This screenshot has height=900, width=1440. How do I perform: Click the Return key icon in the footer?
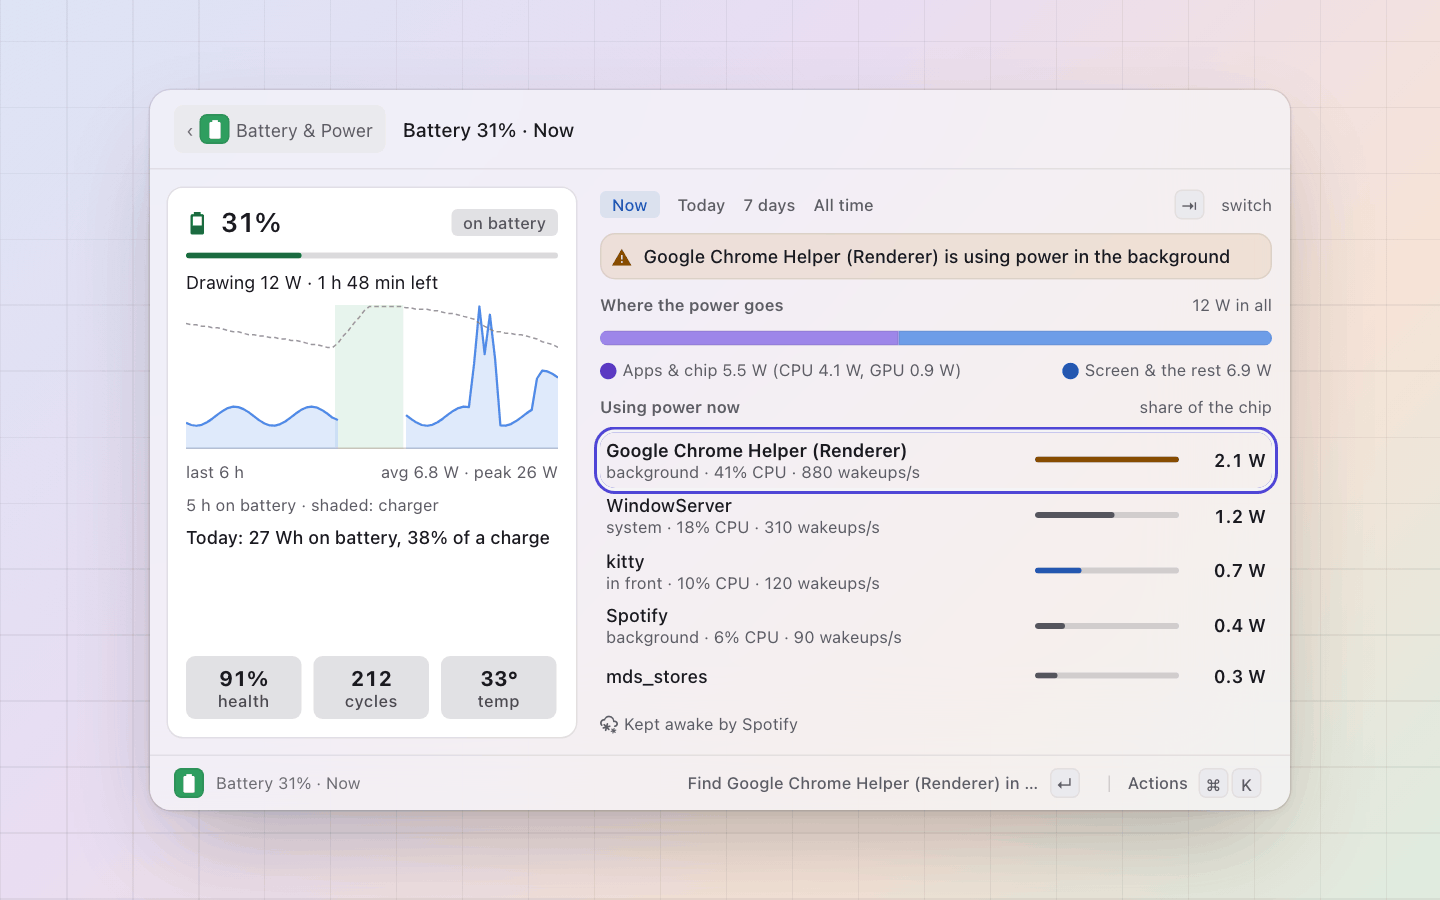click(x=1065, y=784)
